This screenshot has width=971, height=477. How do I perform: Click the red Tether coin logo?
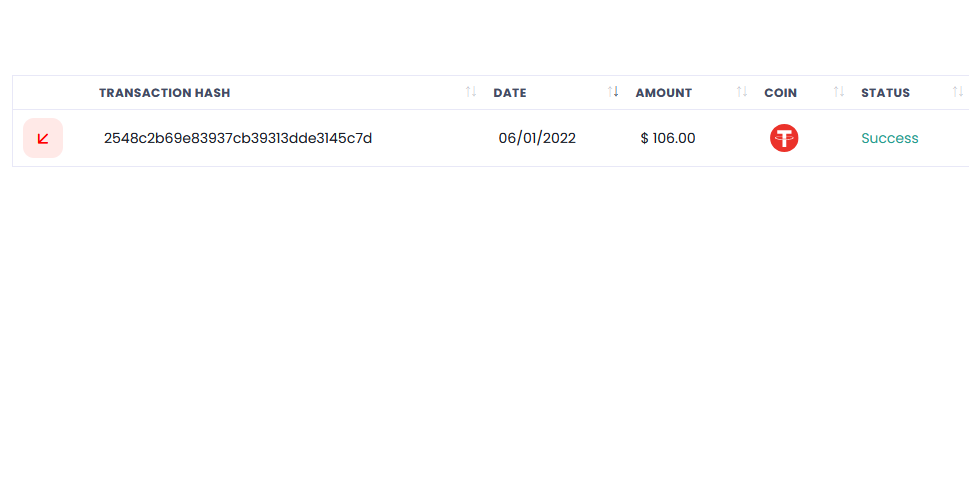click(784, 138)
